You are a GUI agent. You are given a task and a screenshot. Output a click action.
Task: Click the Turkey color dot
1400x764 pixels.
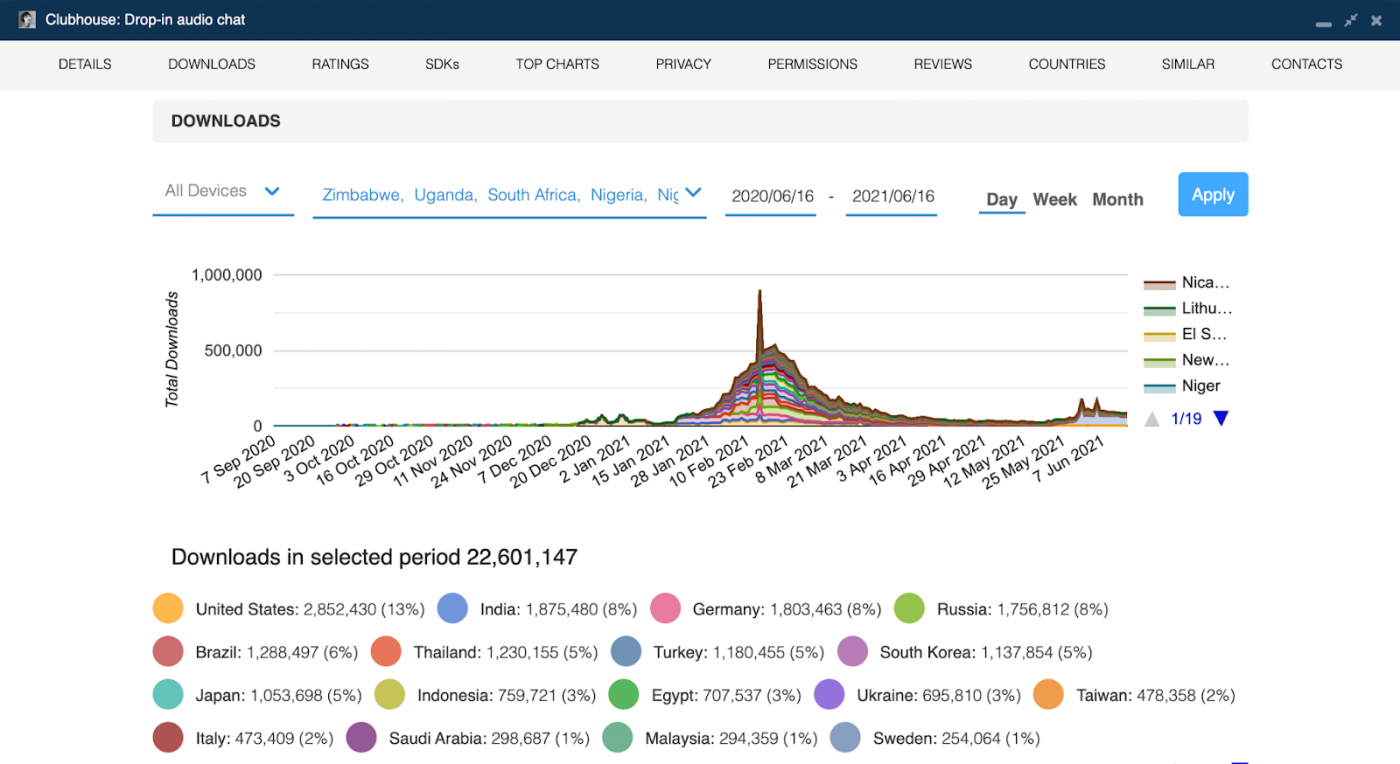click(x=626, y=652)
